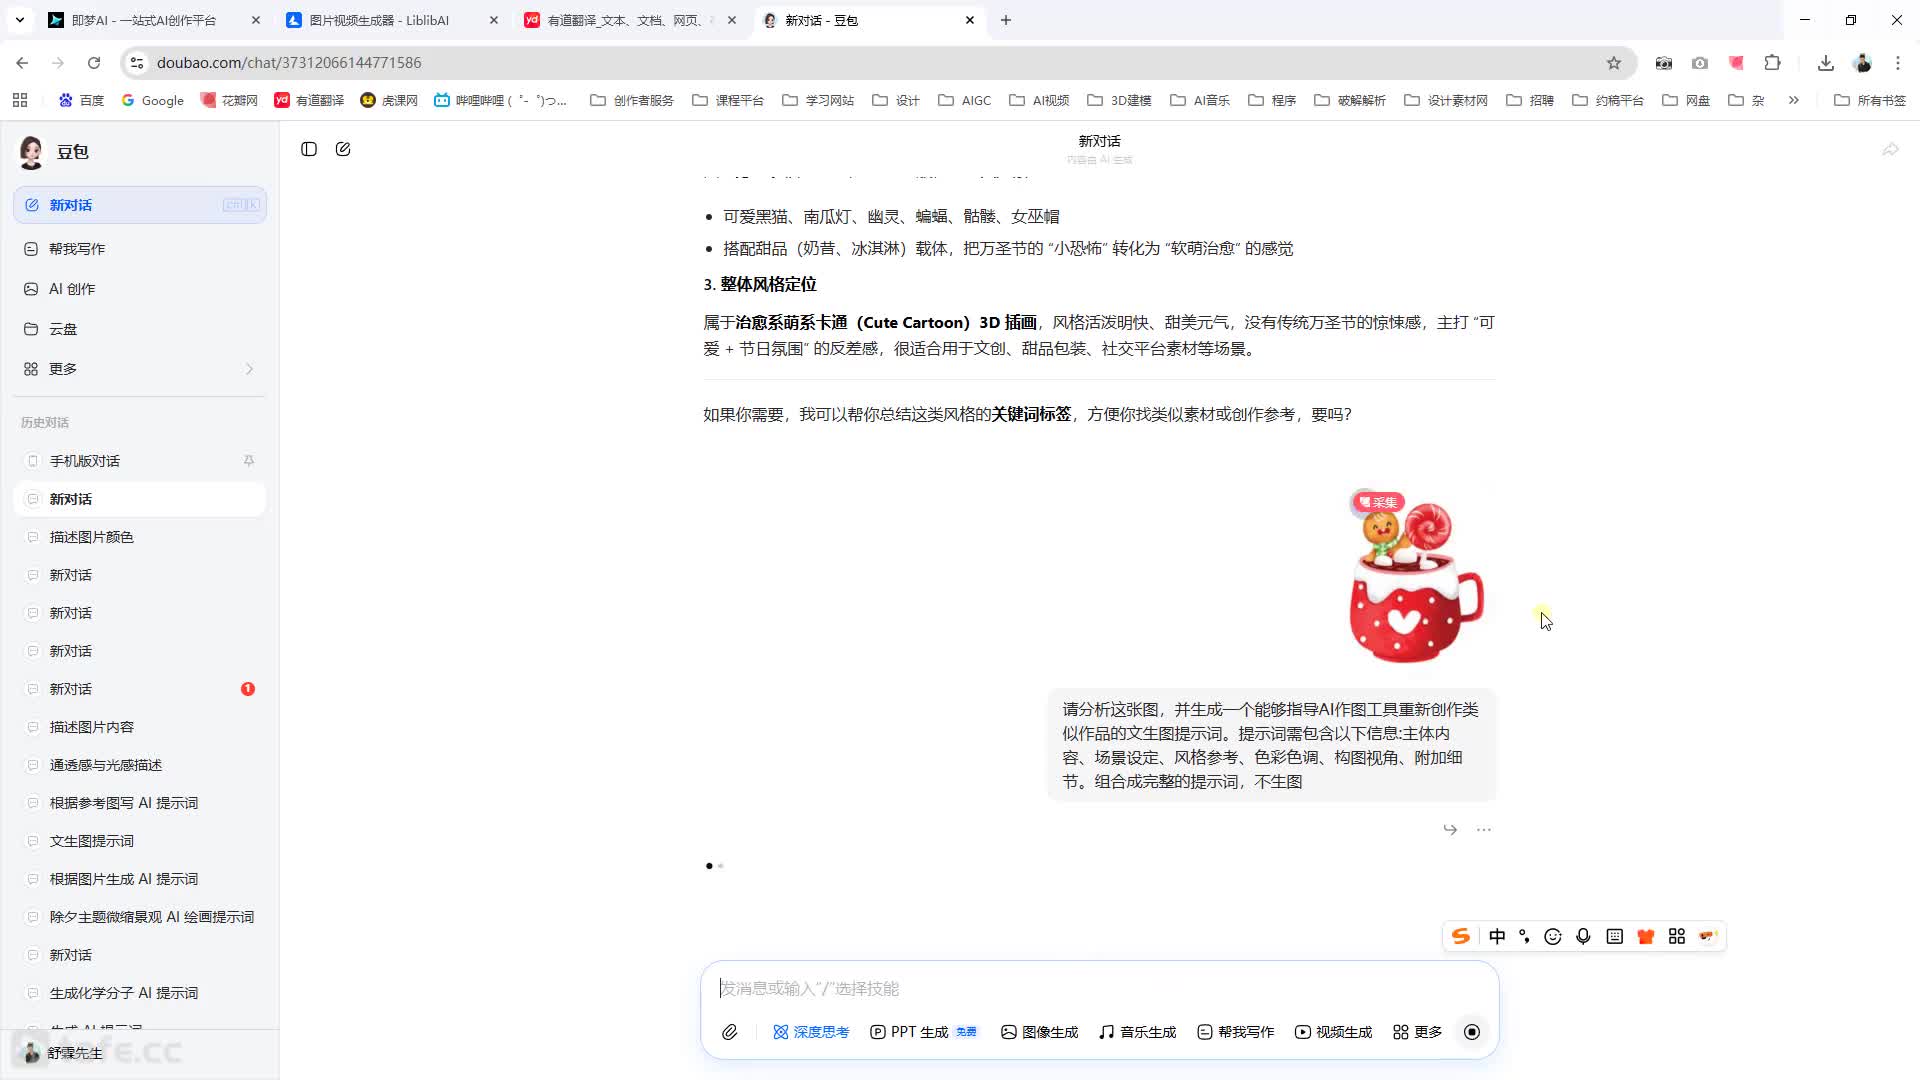Show more bookmarks with the chevron
1920x1080 pixels.
pyautogui.click(x=1793, y=100)
